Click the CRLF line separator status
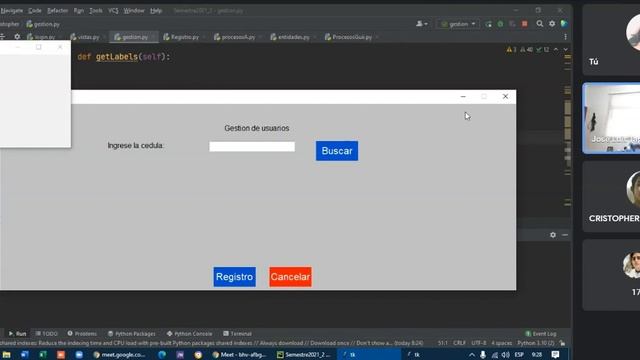 (460, 343)
